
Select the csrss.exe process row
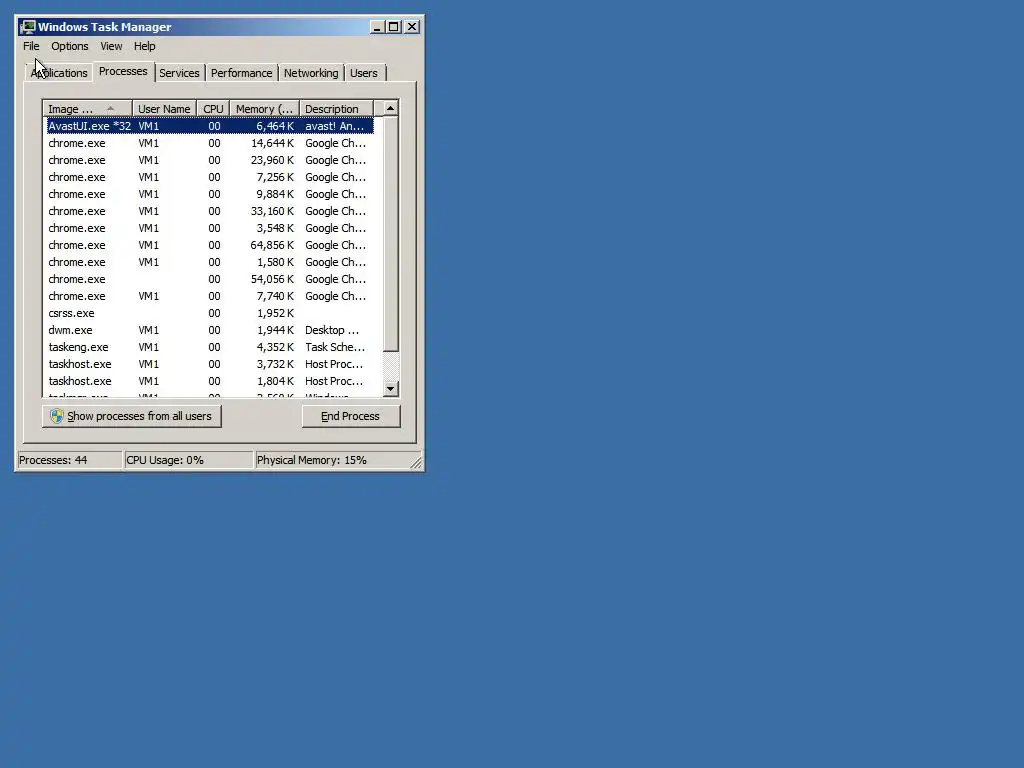tap(210, 313)
